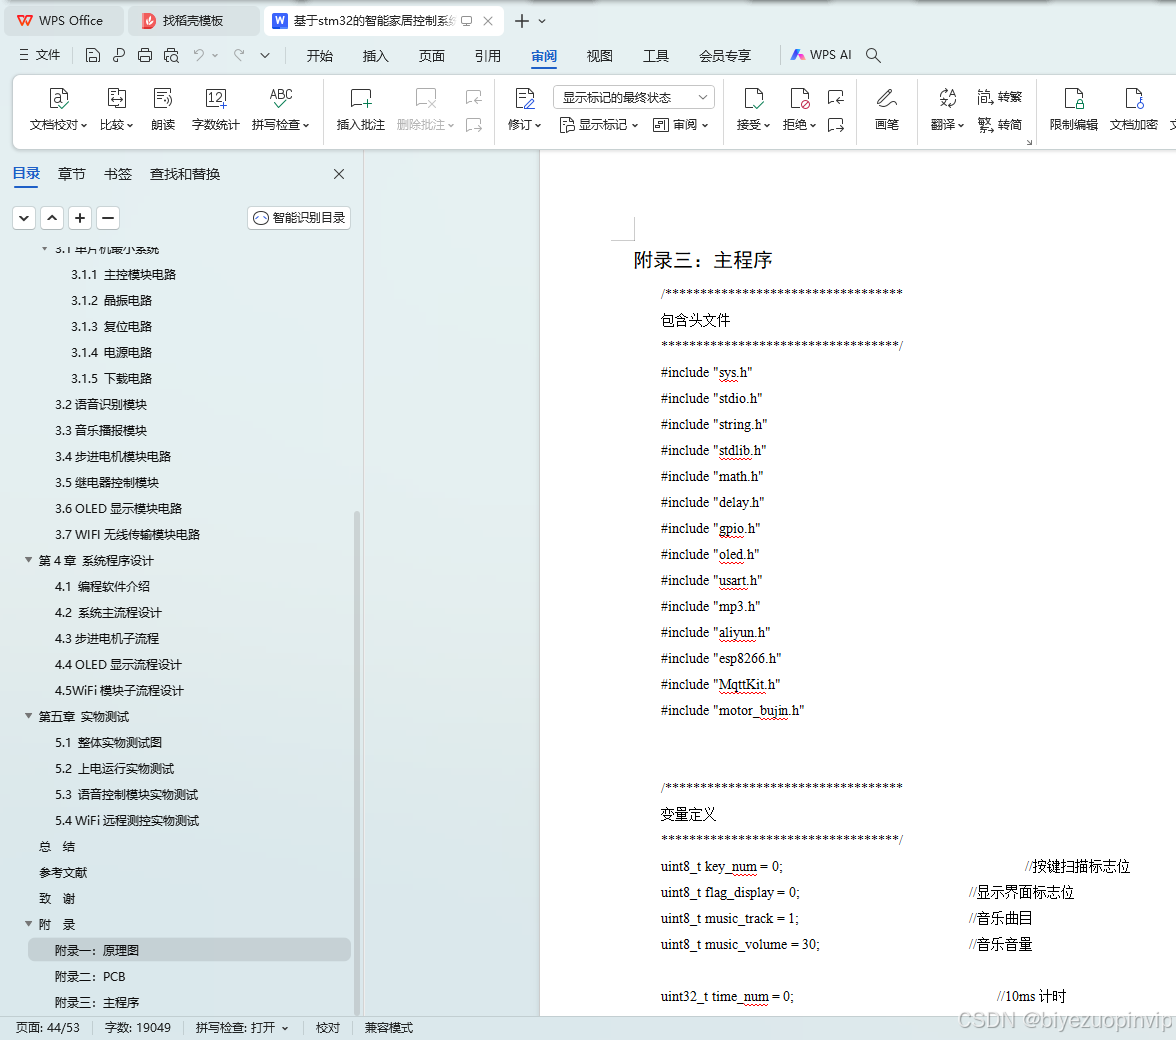1176x1040 pixels.
Task: Switch to 书签 navigation tab
Action: tap(118, 174)
